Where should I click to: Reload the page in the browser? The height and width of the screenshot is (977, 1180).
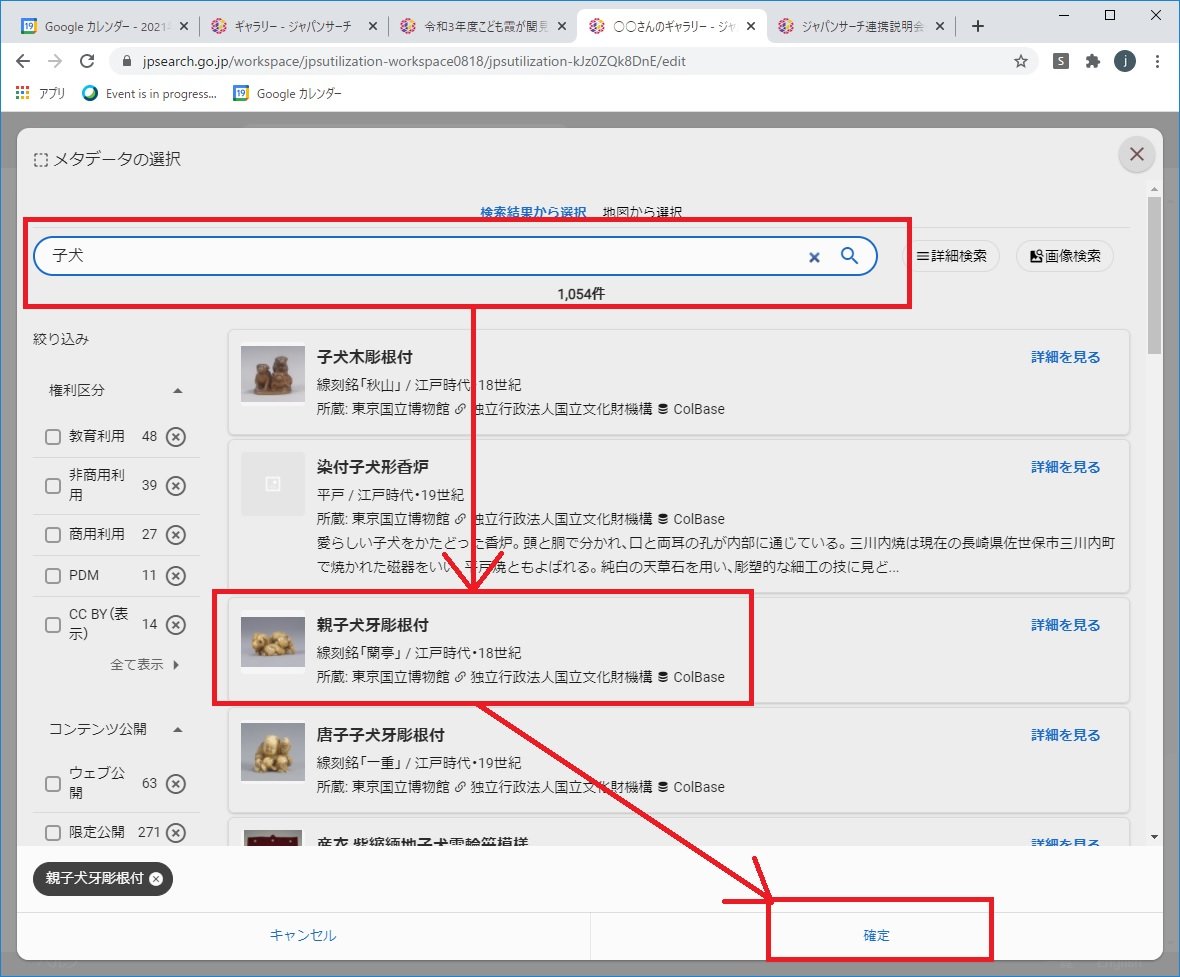point(87,61)
